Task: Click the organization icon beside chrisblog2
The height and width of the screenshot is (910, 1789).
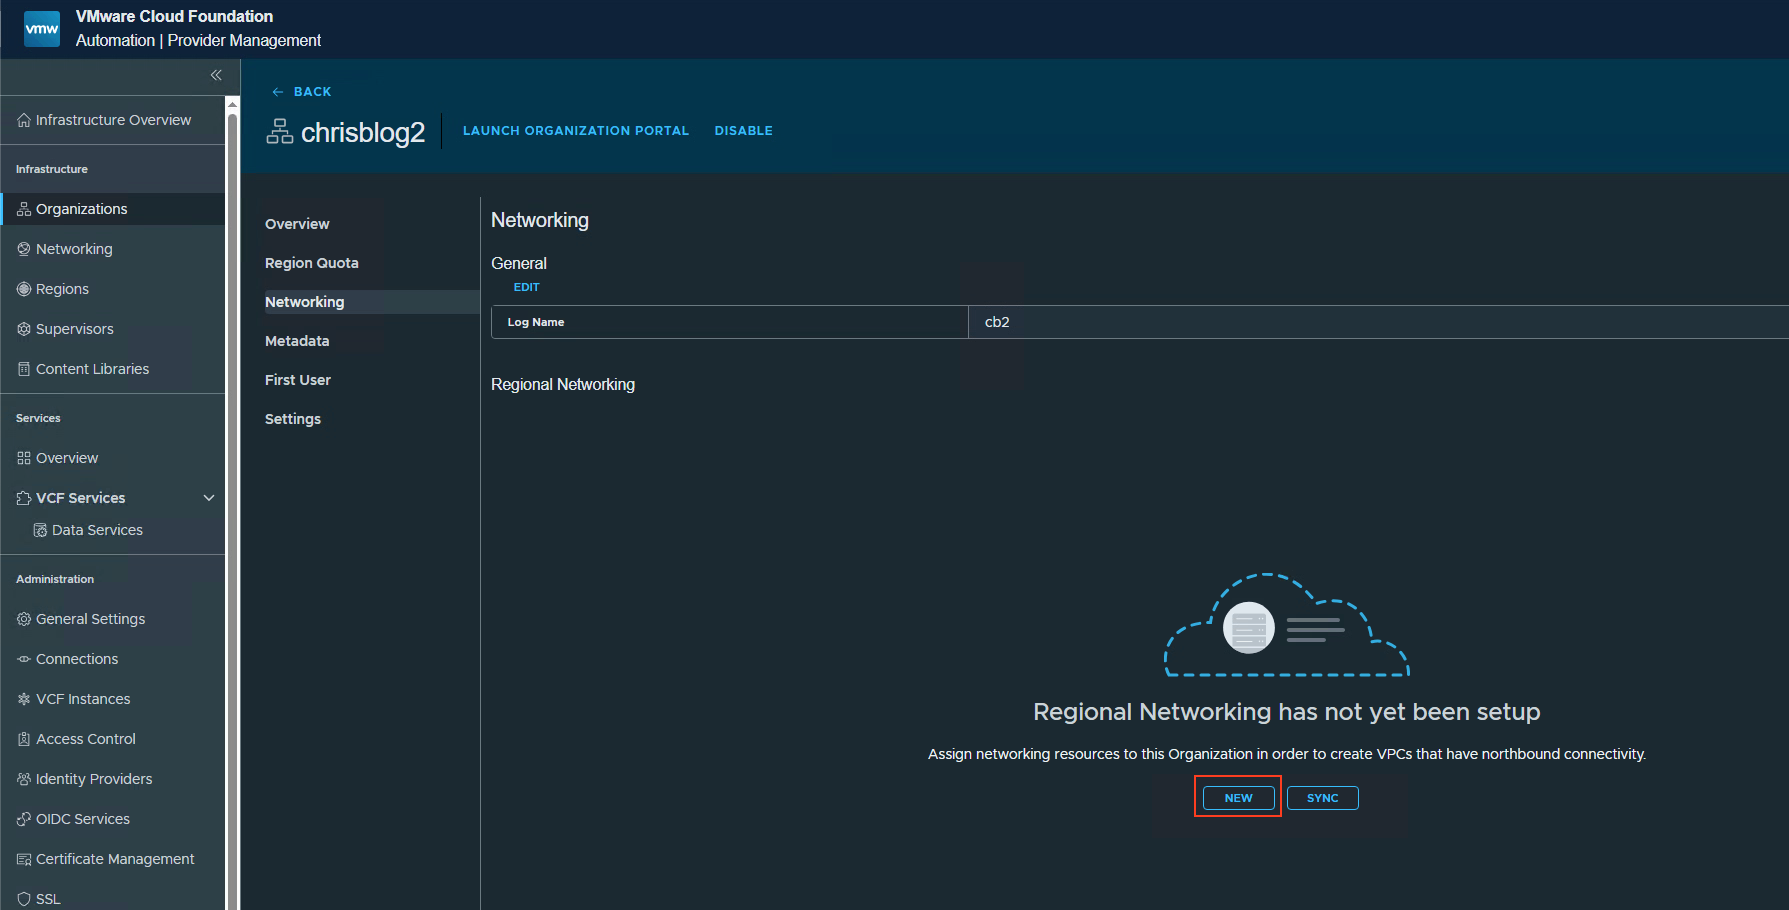Action: [x=279, y=132]
